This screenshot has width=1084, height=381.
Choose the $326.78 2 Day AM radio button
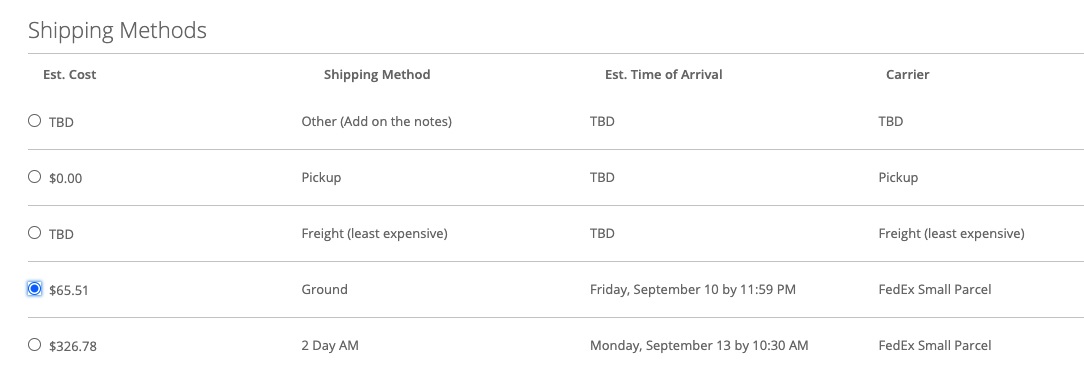[35, 344]
